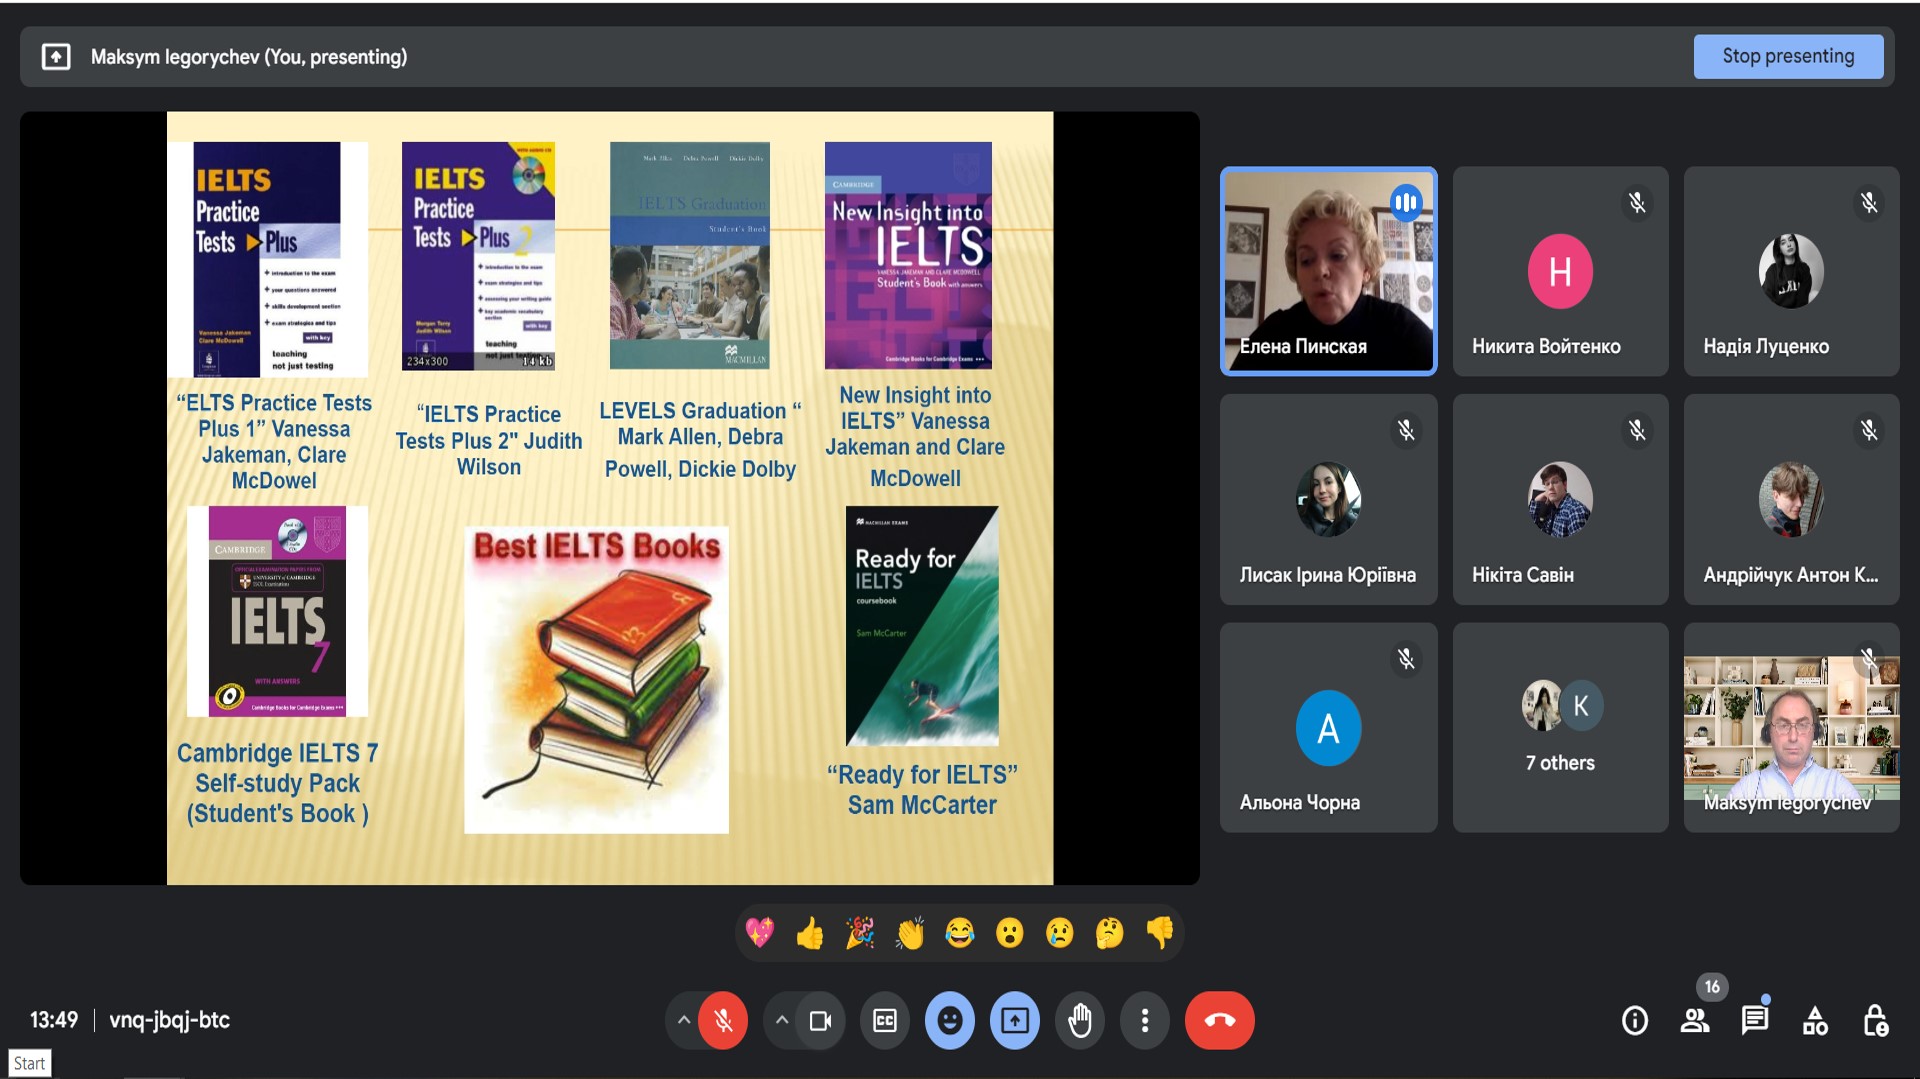Screen dimensions: 1920x1079
Task: Click "Ready for IELTS" Sam McCarter caption
Action: 922,790
